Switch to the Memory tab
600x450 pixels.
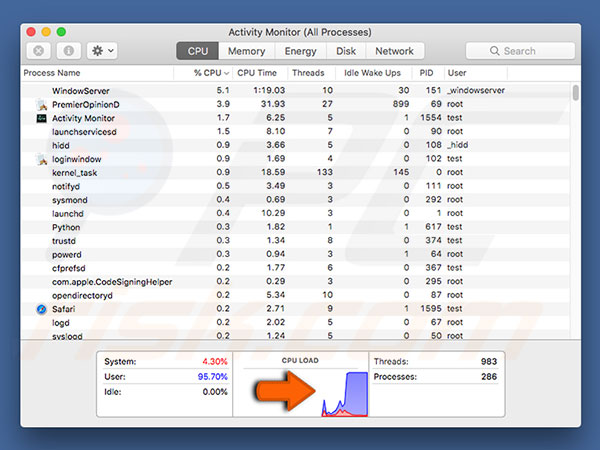[x=246, y=51]
